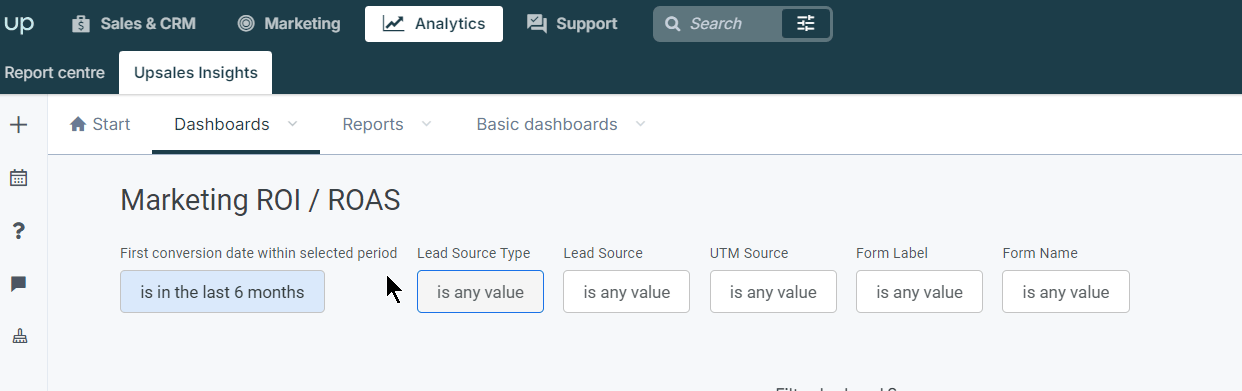This screenshot has width=1242, height=391.
Task: Select the Upsales Insights tab
Action: click(x=196, y=73)
